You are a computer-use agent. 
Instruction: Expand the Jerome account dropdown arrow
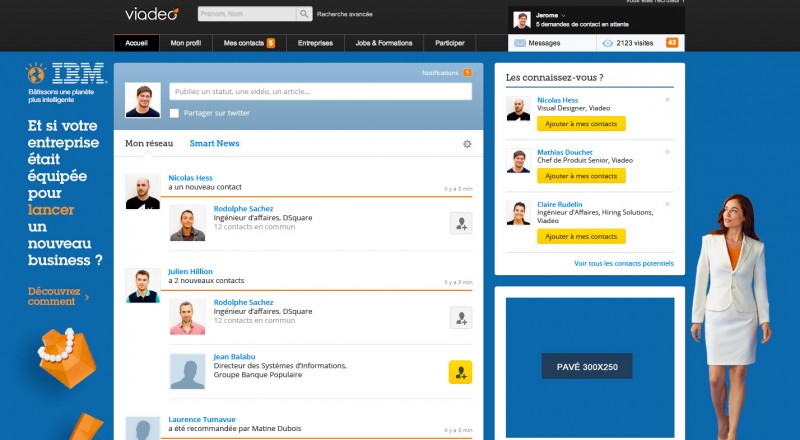pos(564,15)
